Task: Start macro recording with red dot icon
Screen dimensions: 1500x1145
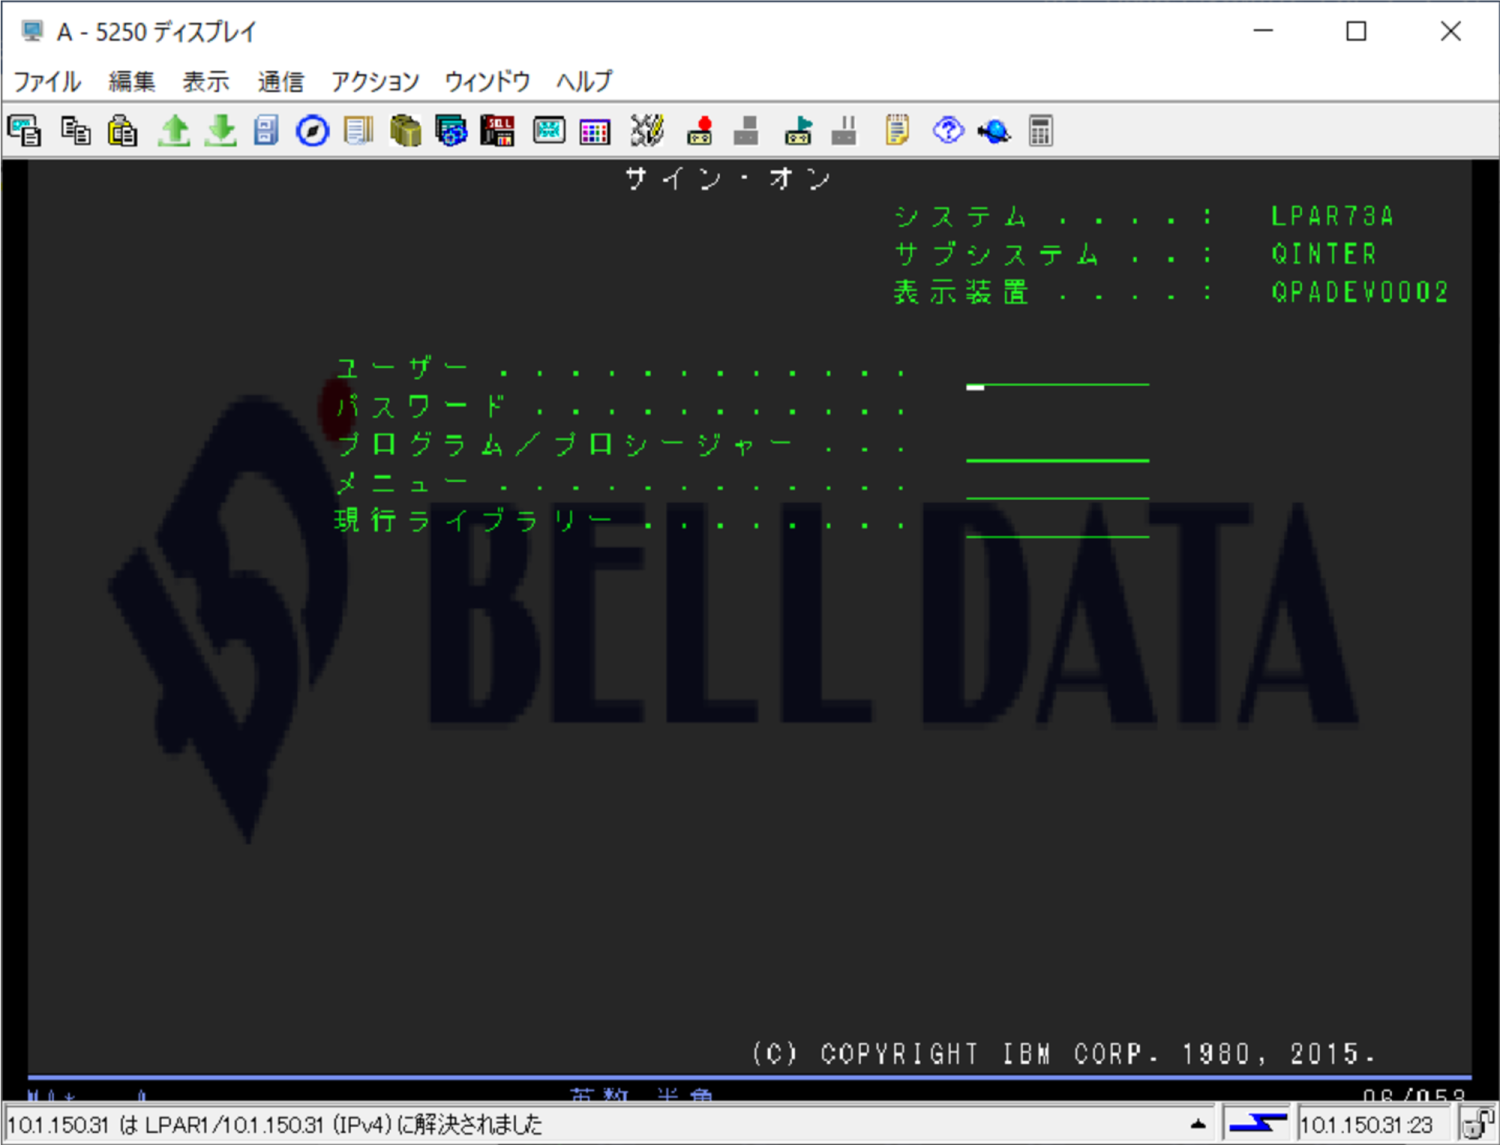Action: (x=700, y=131)
